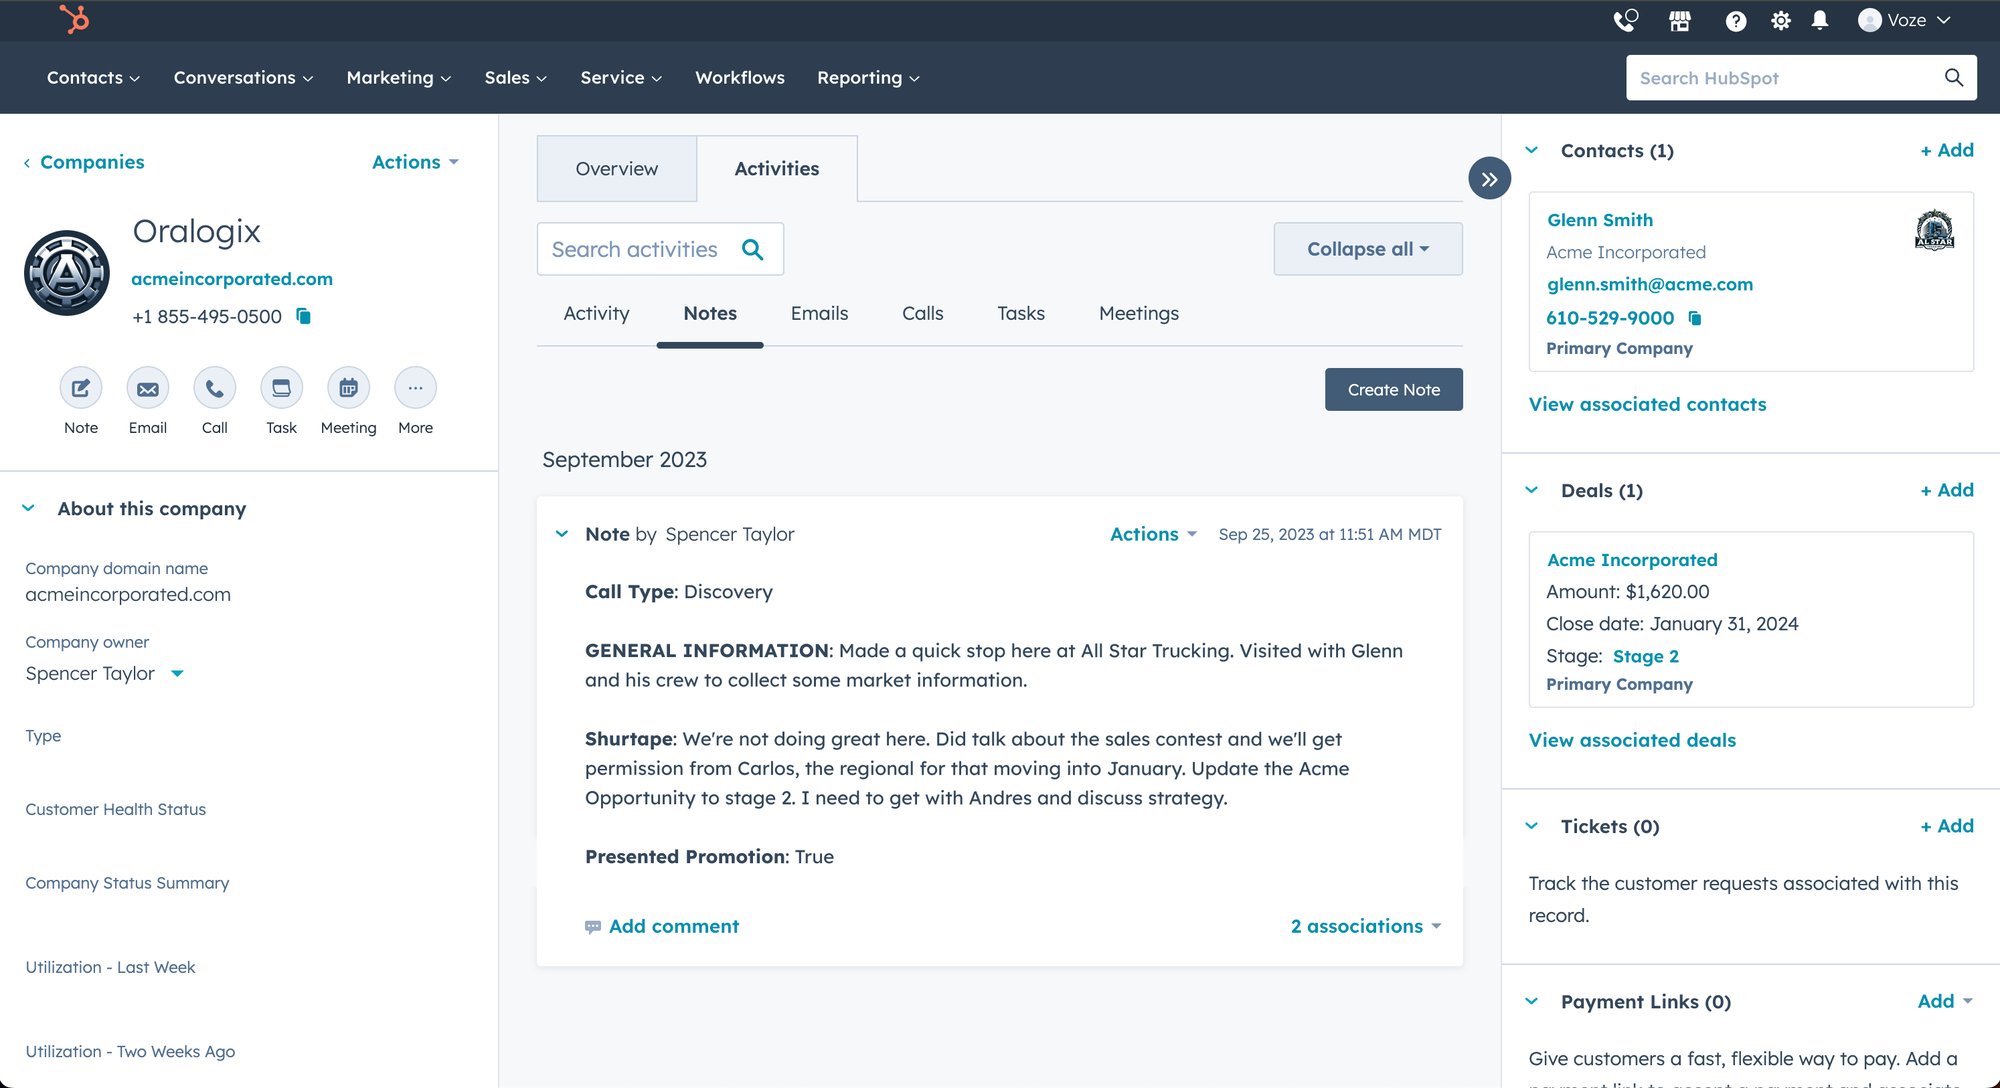
Task: Click the Call phone icon
Action: tap(215, 388)
